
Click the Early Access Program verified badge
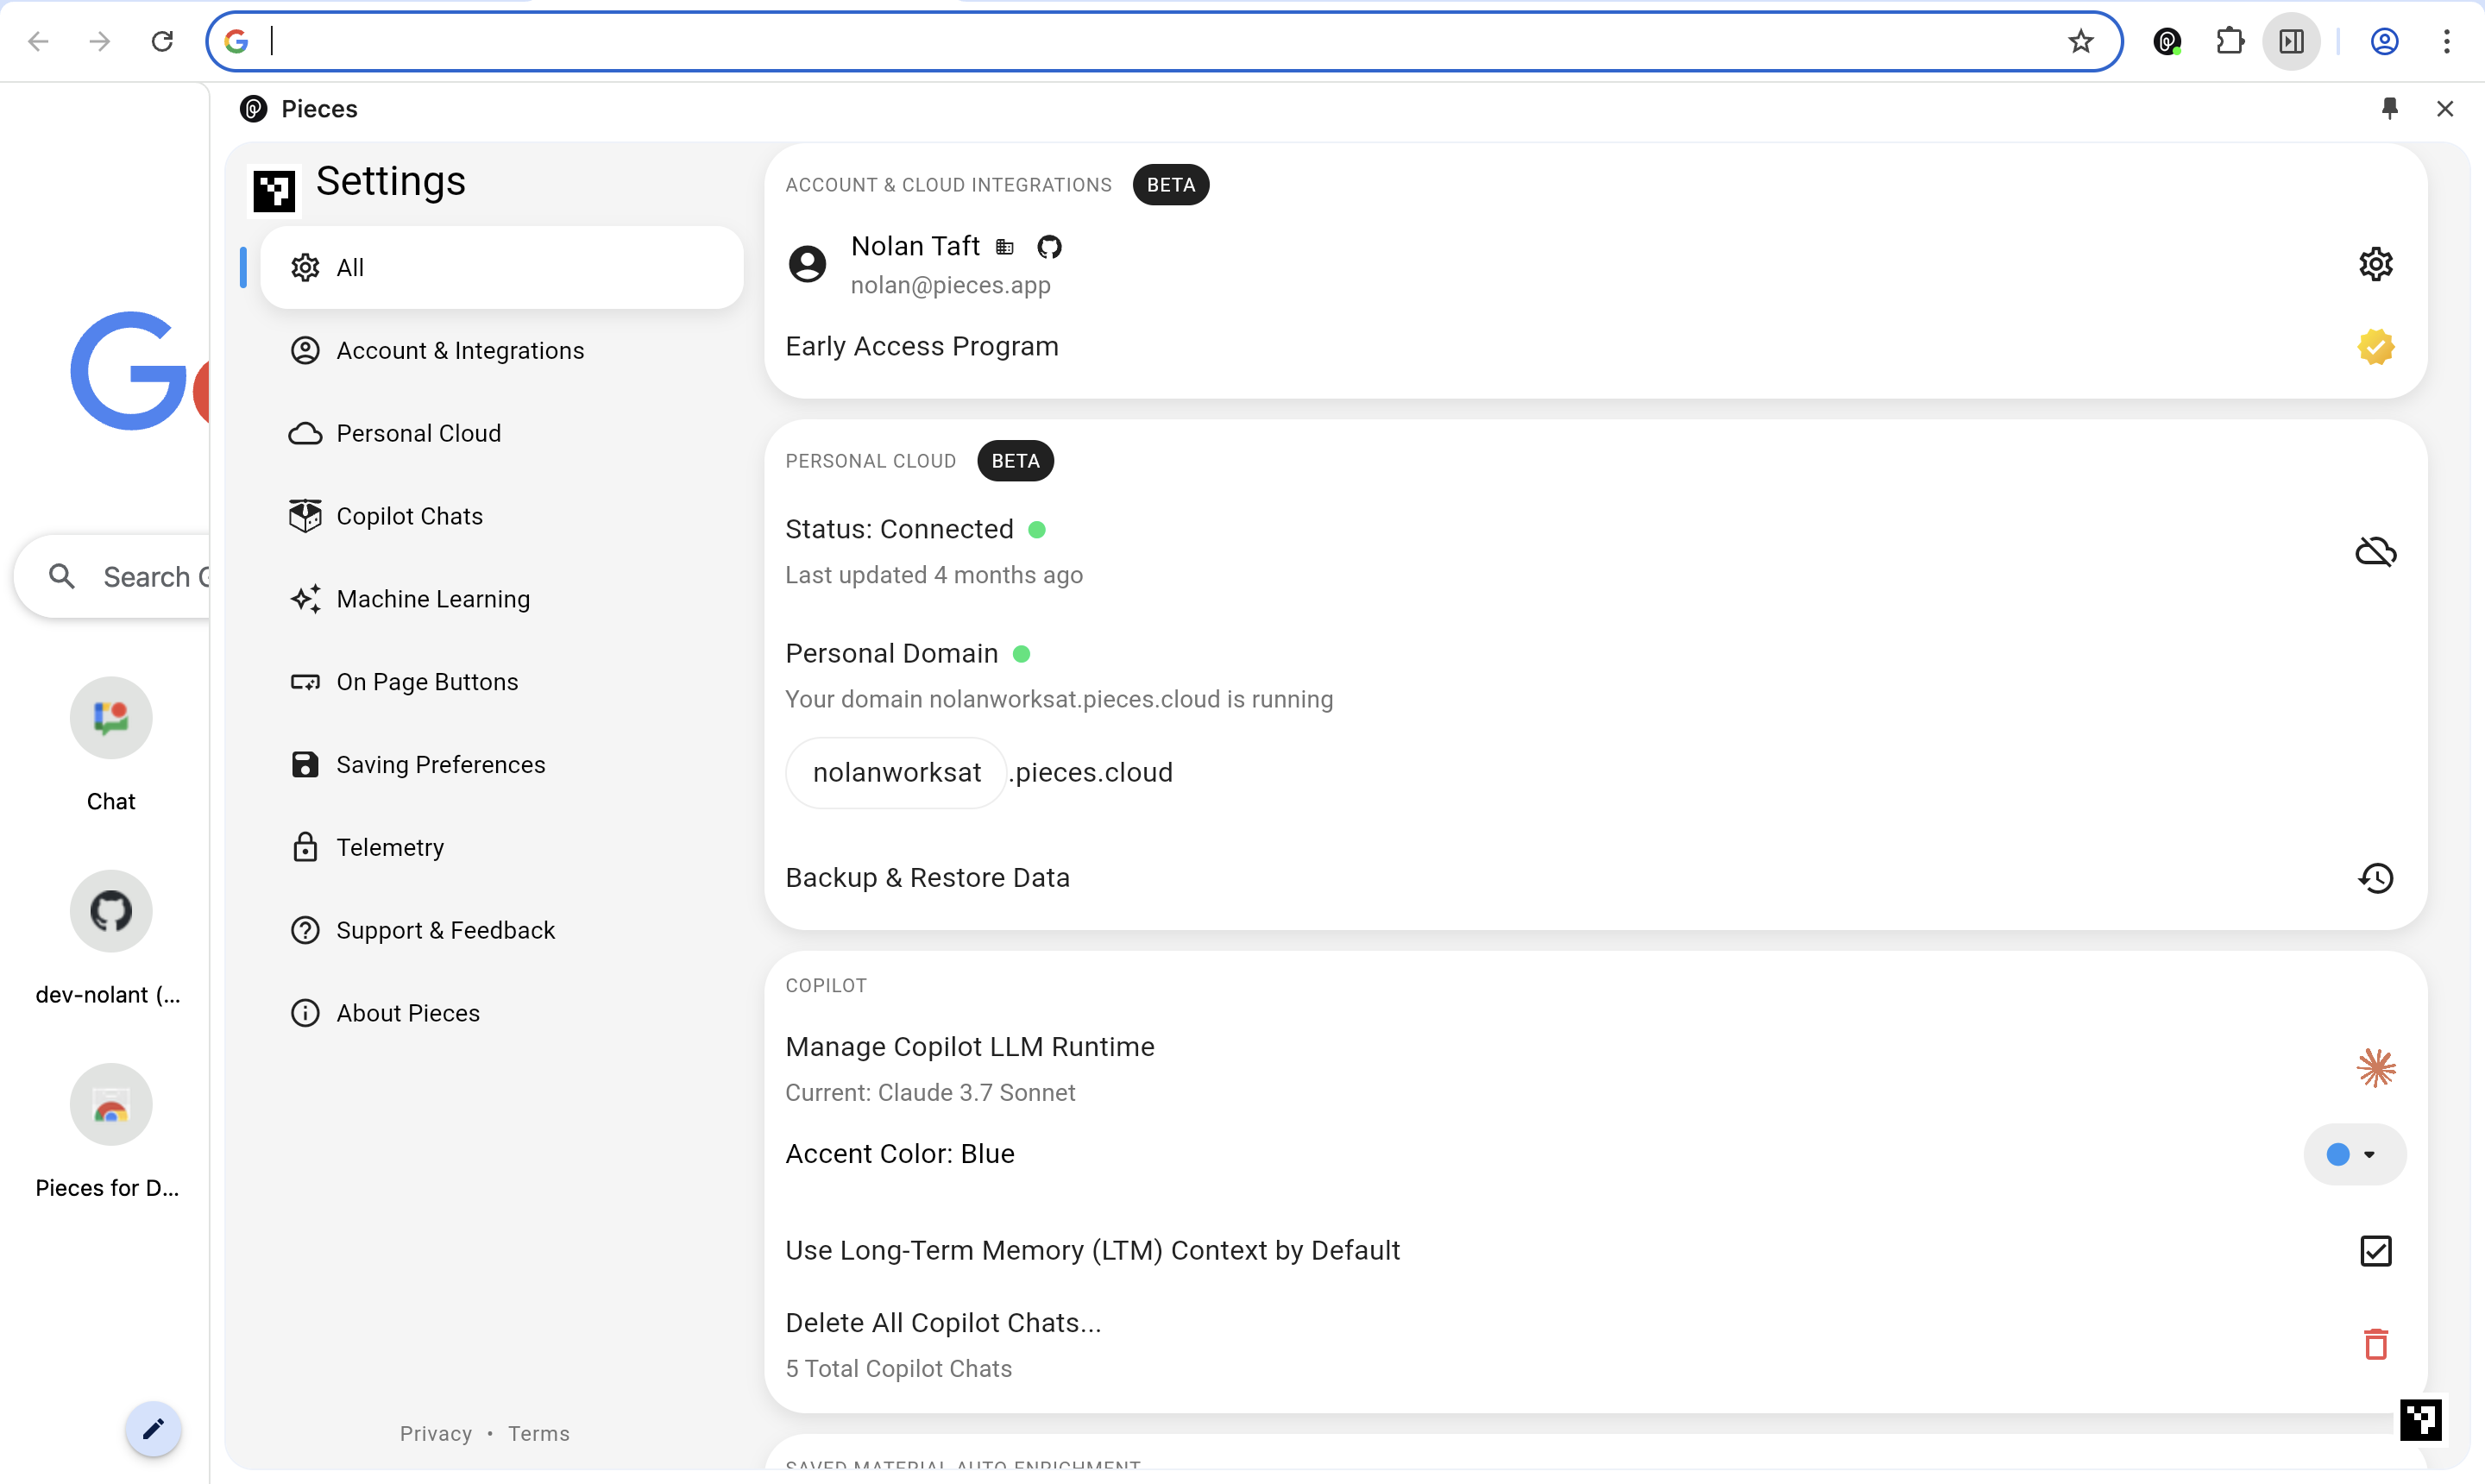2375,347
